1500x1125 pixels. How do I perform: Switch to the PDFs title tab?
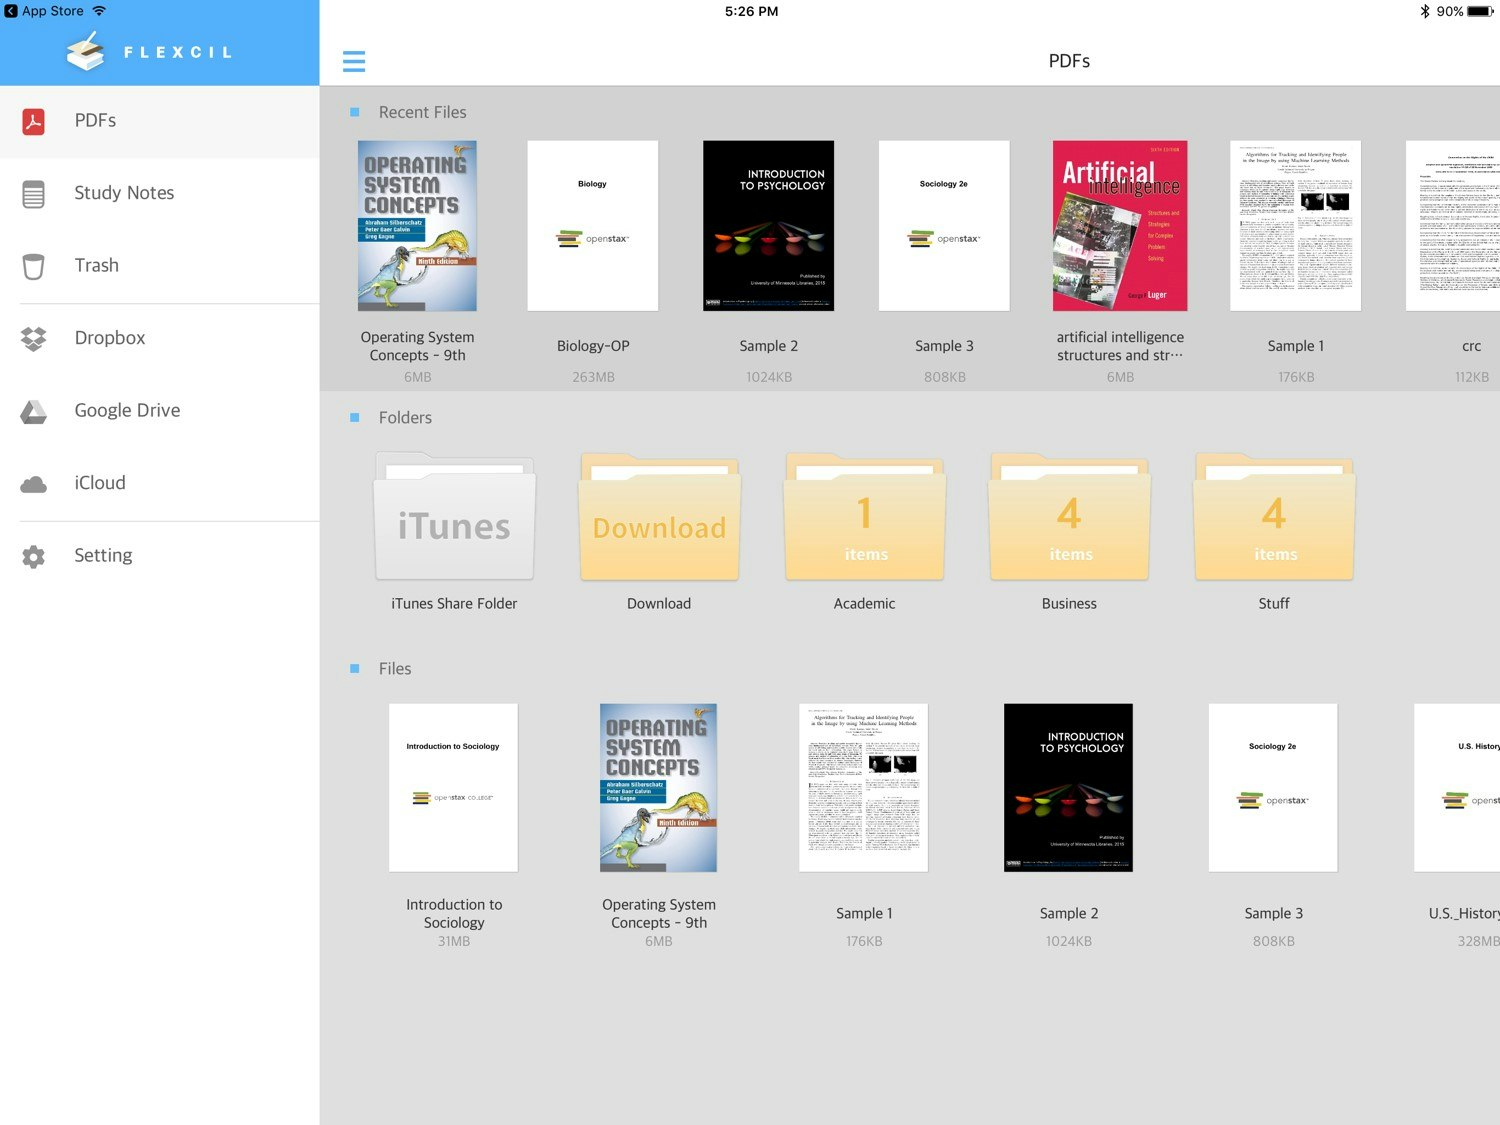pyautogui.click(x=1069, y=61)
